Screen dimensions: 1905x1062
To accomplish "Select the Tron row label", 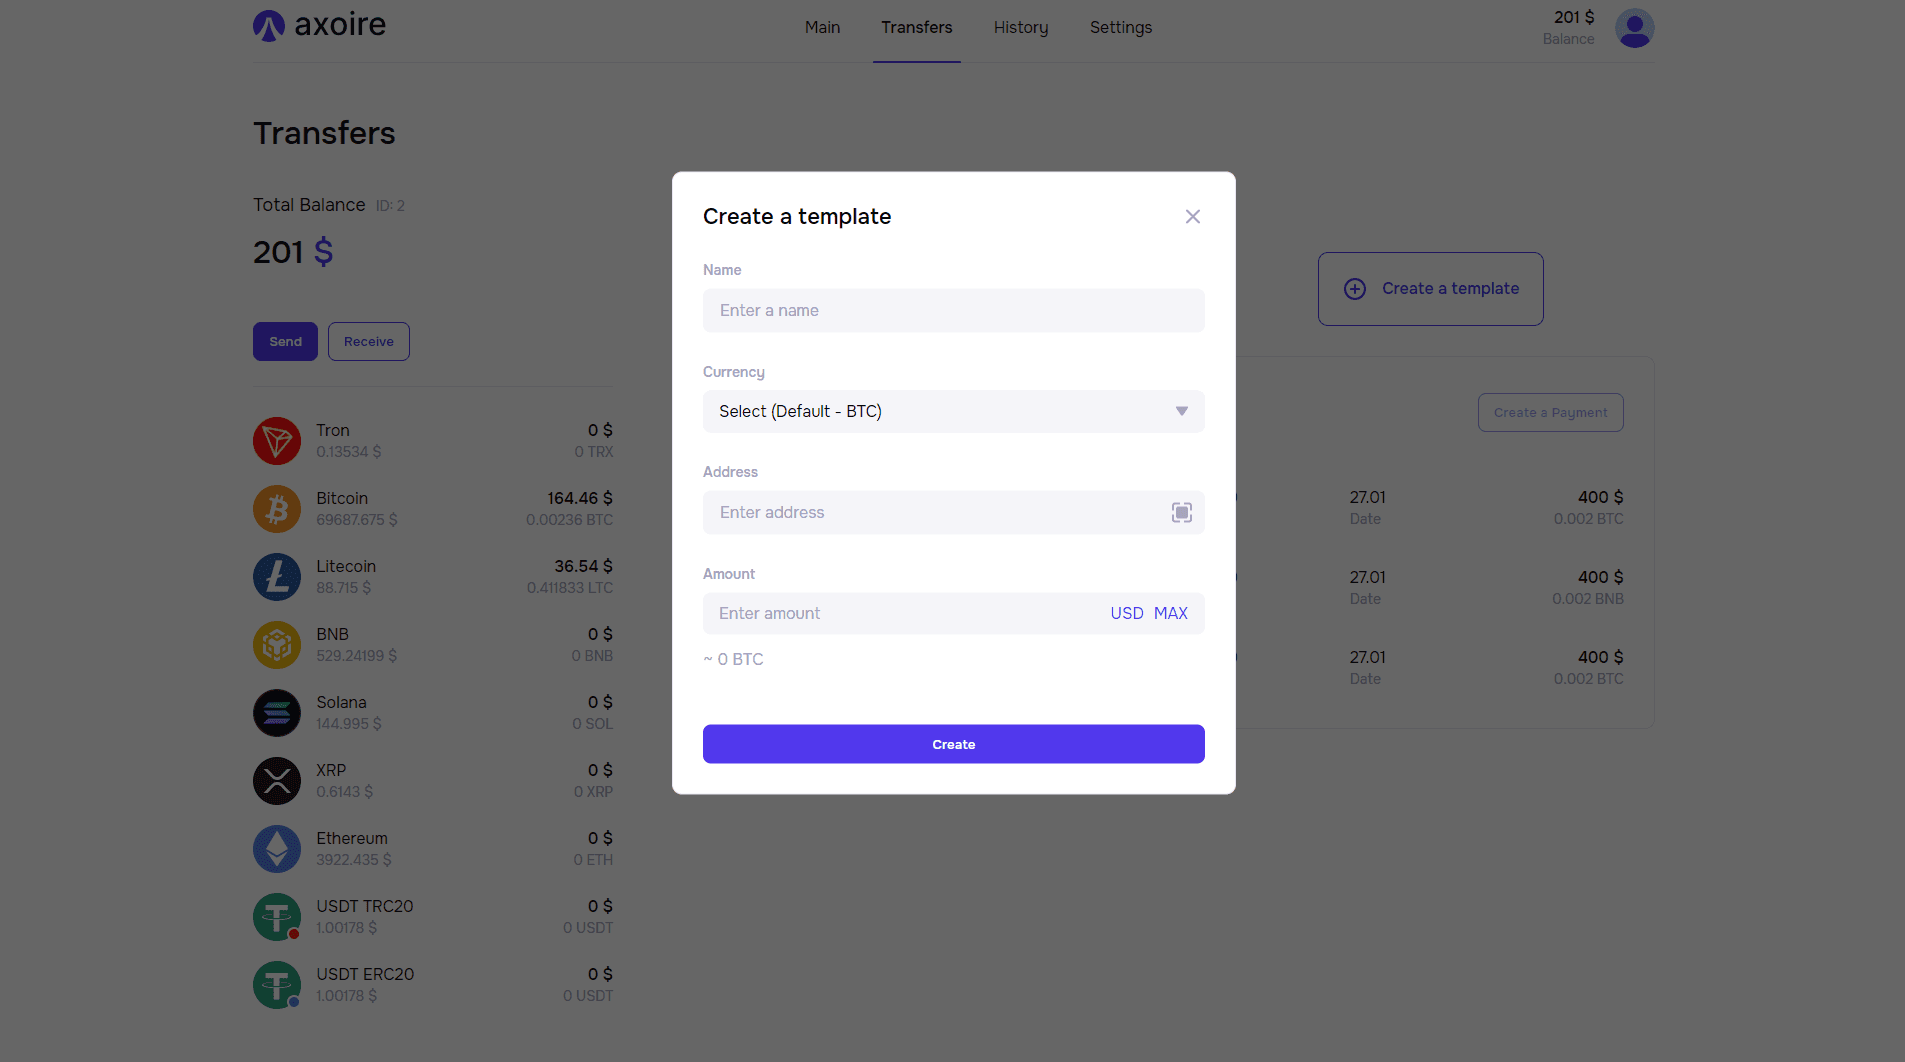I will [333, 431].
